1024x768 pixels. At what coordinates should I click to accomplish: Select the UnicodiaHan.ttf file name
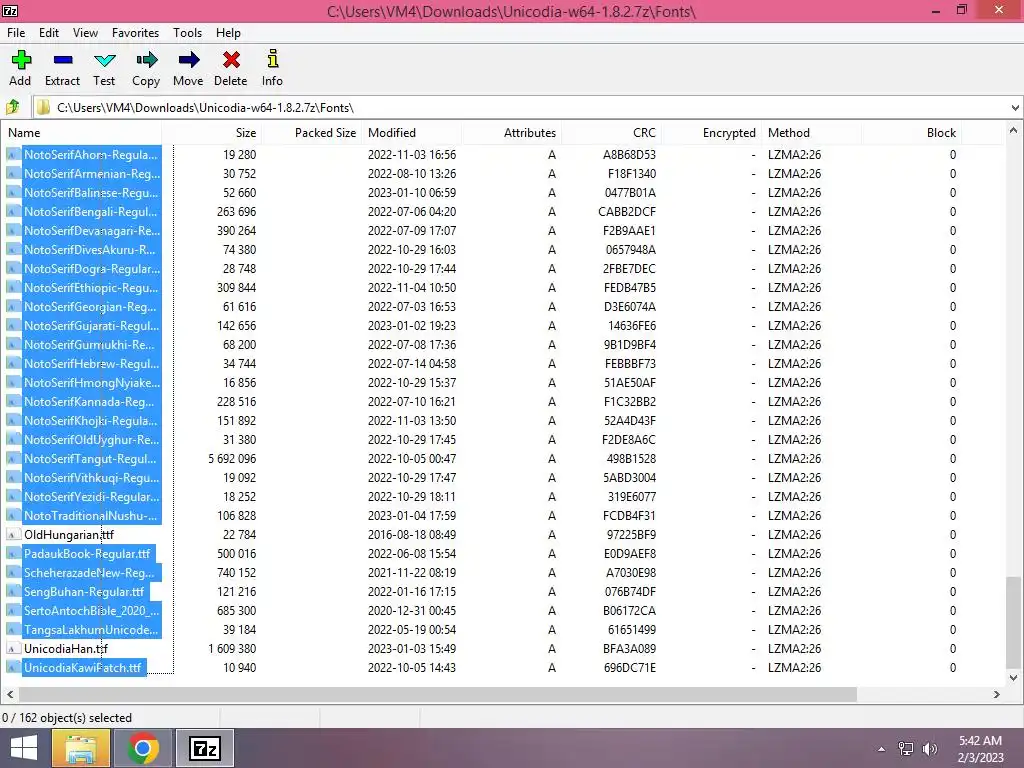pos(65,648)
